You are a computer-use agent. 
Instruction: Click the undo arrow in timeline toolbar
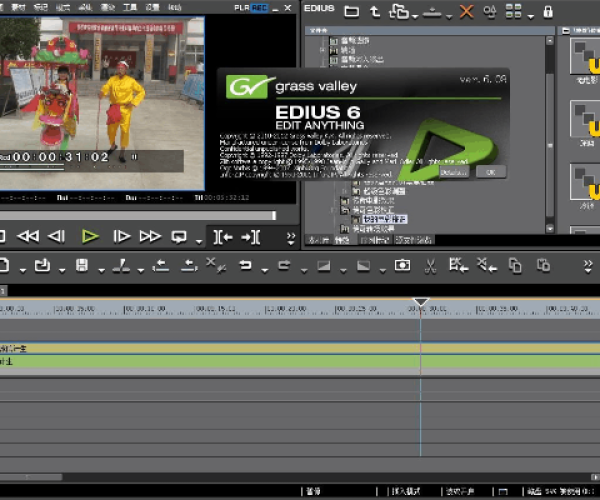245,266
